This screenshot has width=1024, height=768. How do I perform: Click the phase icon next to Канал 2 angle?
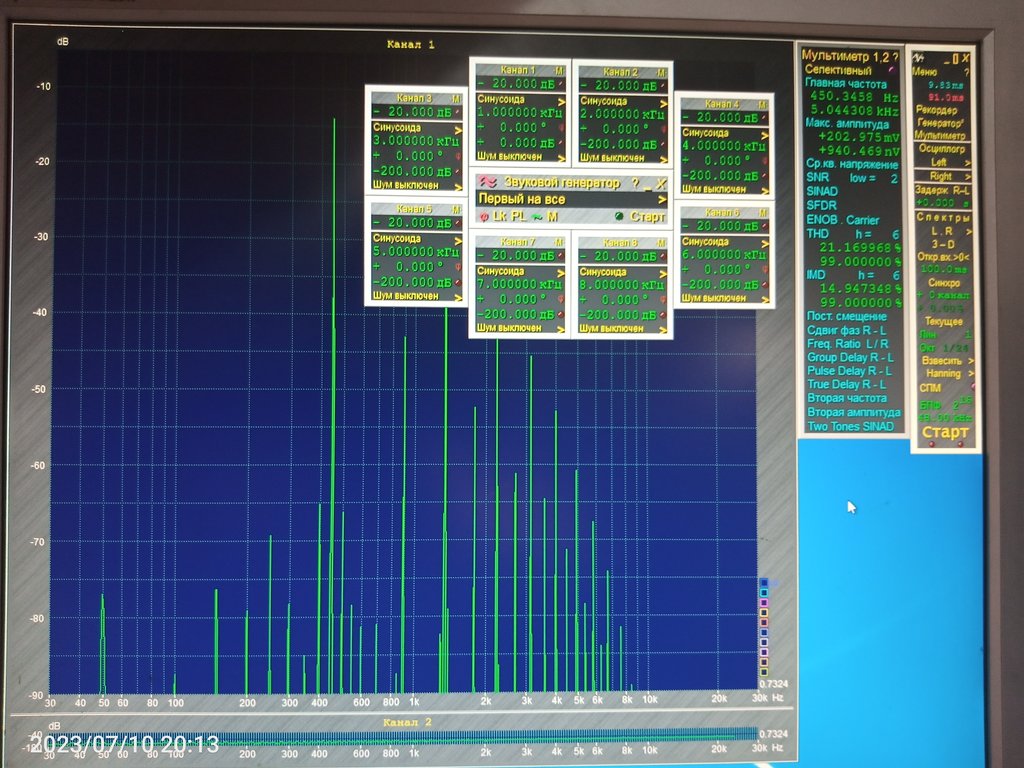tap(663, 129)
